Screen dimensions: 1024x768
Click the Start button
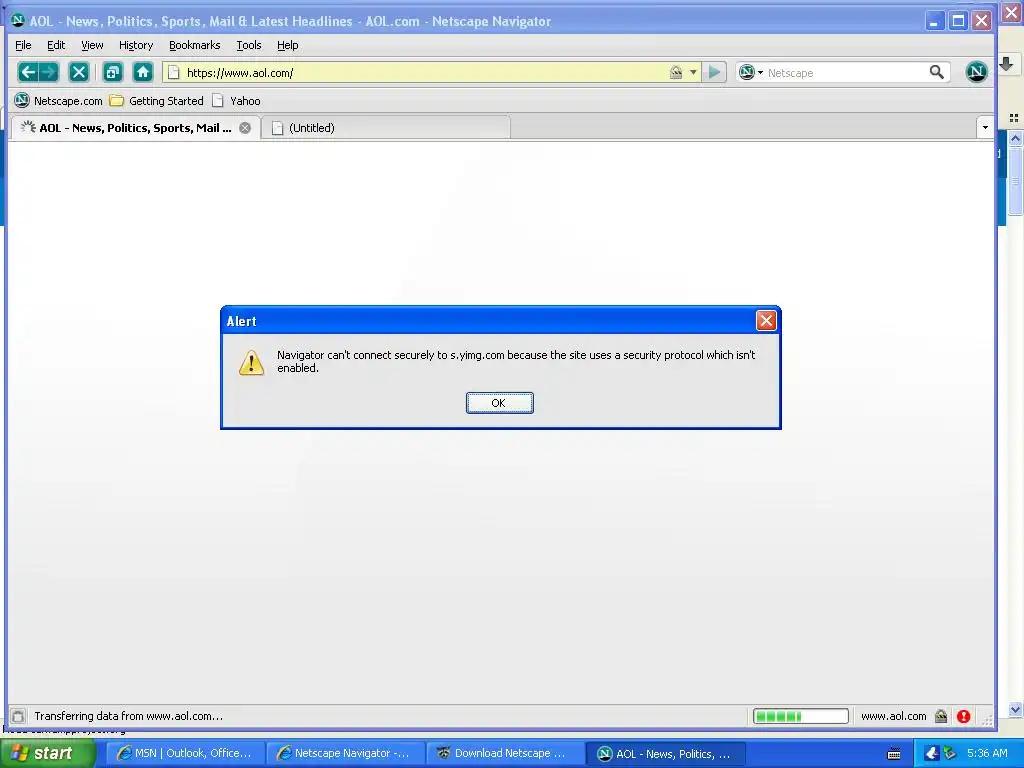[x=47, y=754]
